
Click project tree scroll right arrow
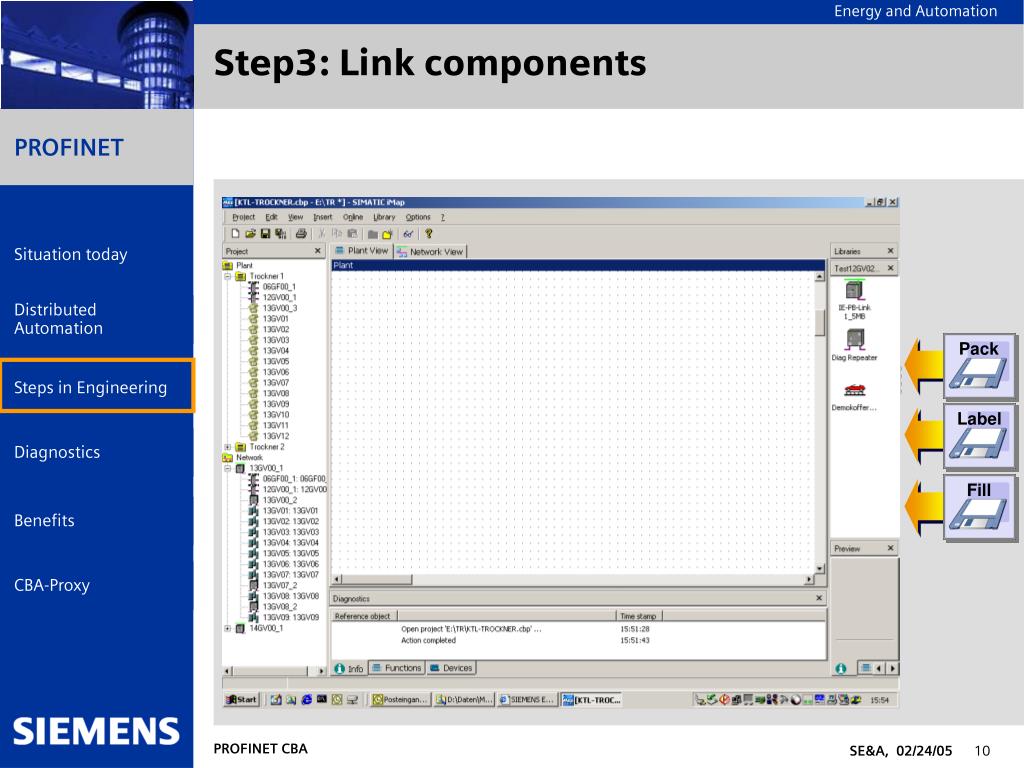pyautogui.click(x=321, y=671)
